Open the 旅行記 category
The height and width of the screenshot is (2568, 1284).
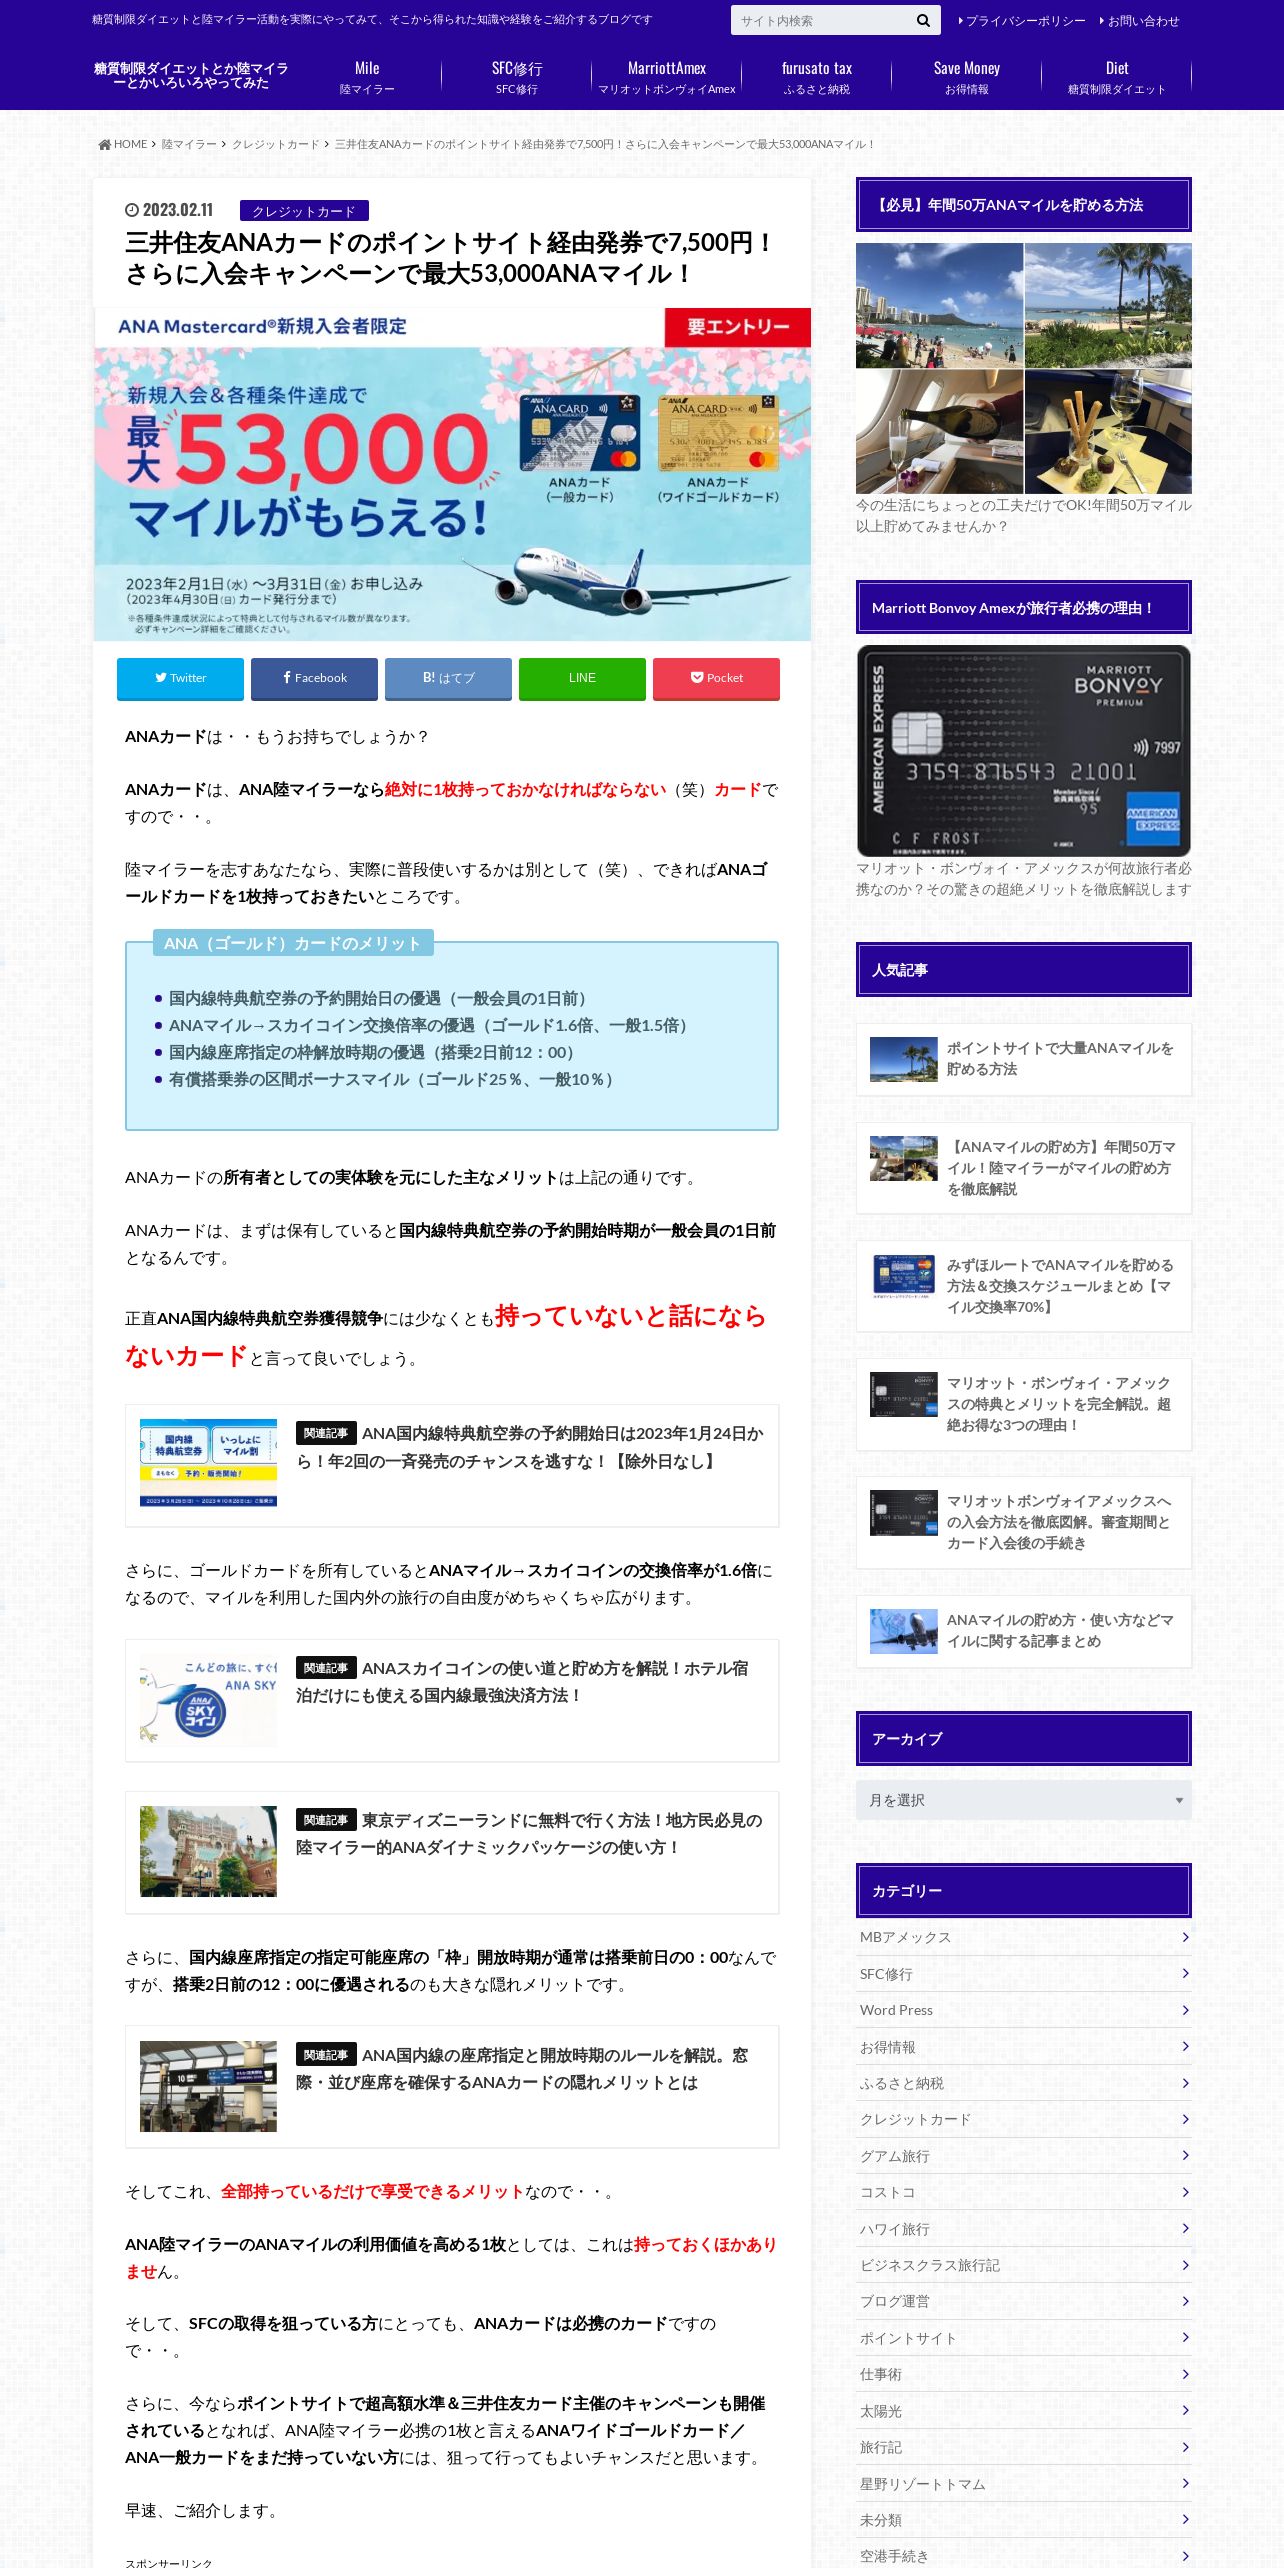(1024, 2447)
